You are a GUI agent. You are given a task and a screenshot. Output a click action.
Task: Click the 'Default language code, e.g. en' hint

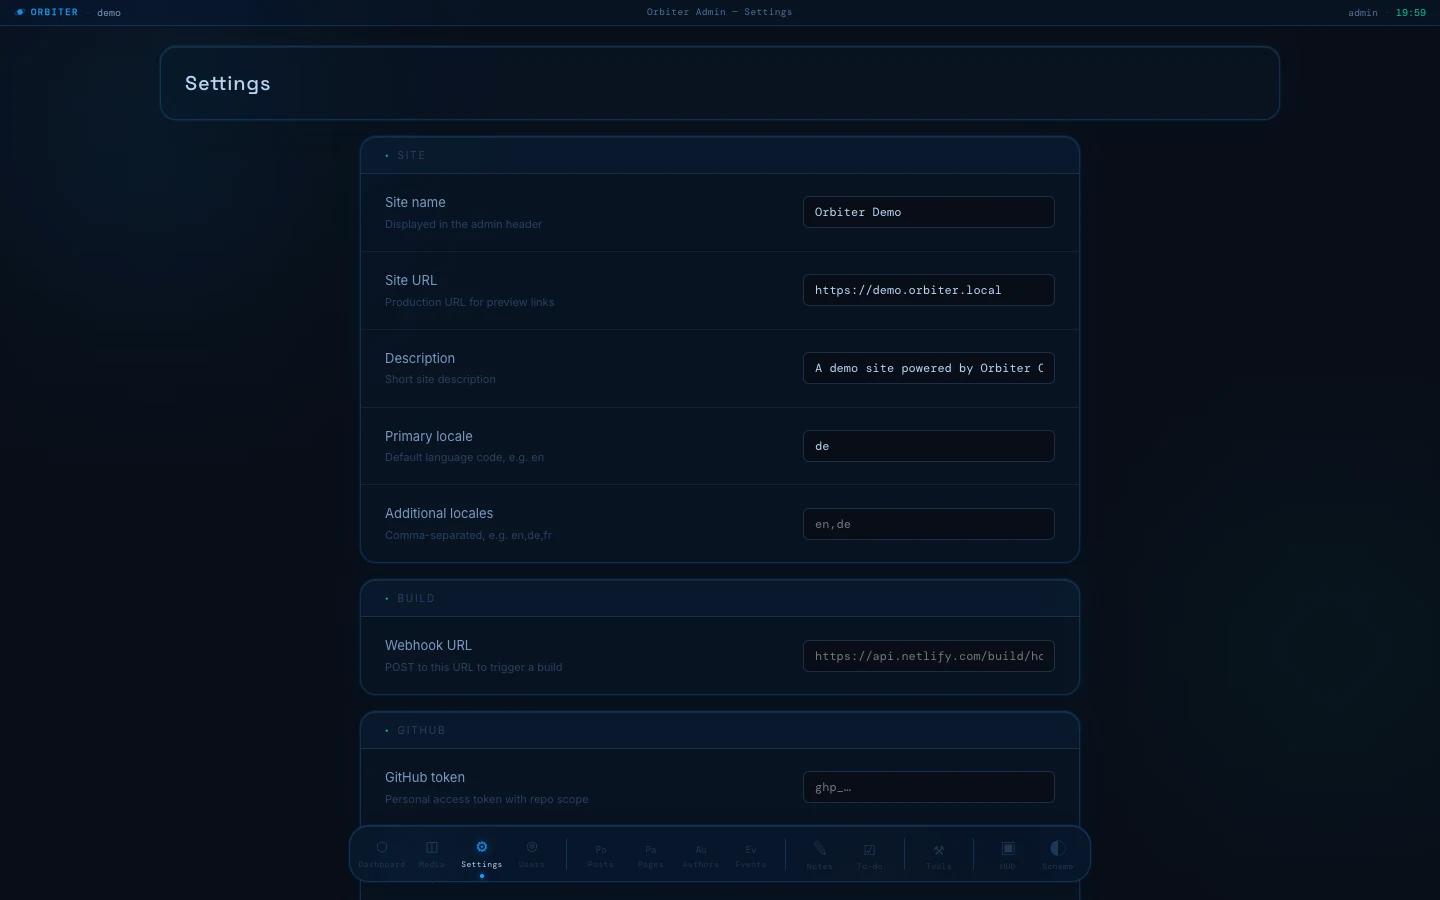464,457
